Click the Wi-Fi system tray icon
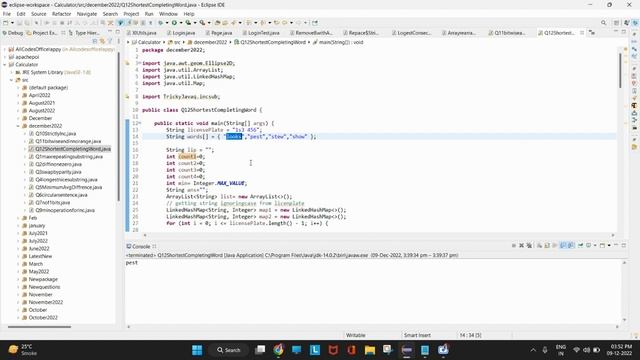Screen dimensions: 640x360 tap(576, 350)
